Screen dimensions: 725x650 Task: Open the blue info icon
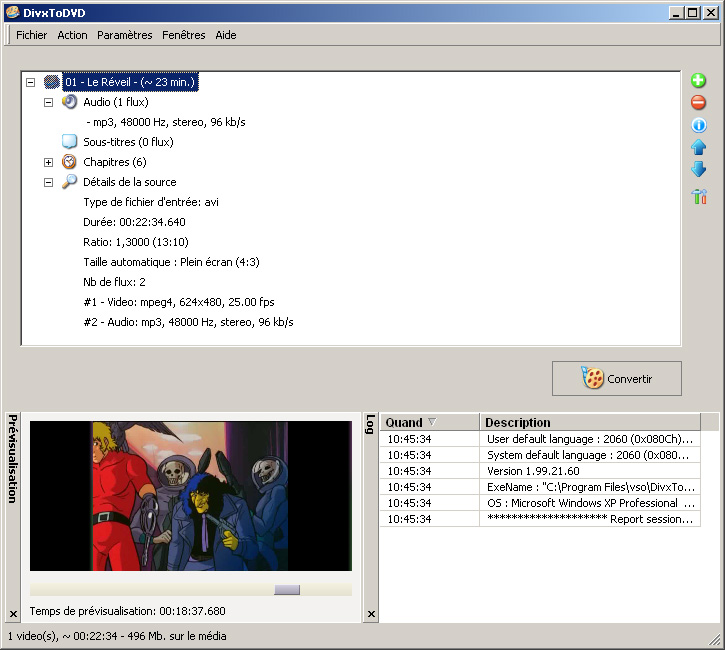pyautogui.click(x=698, y=125)
